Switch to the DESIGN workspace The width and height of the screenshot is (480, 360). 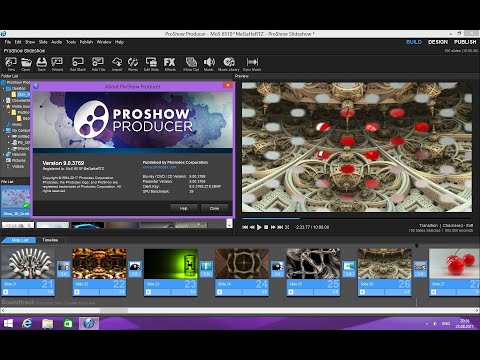(x=438, y=42)
